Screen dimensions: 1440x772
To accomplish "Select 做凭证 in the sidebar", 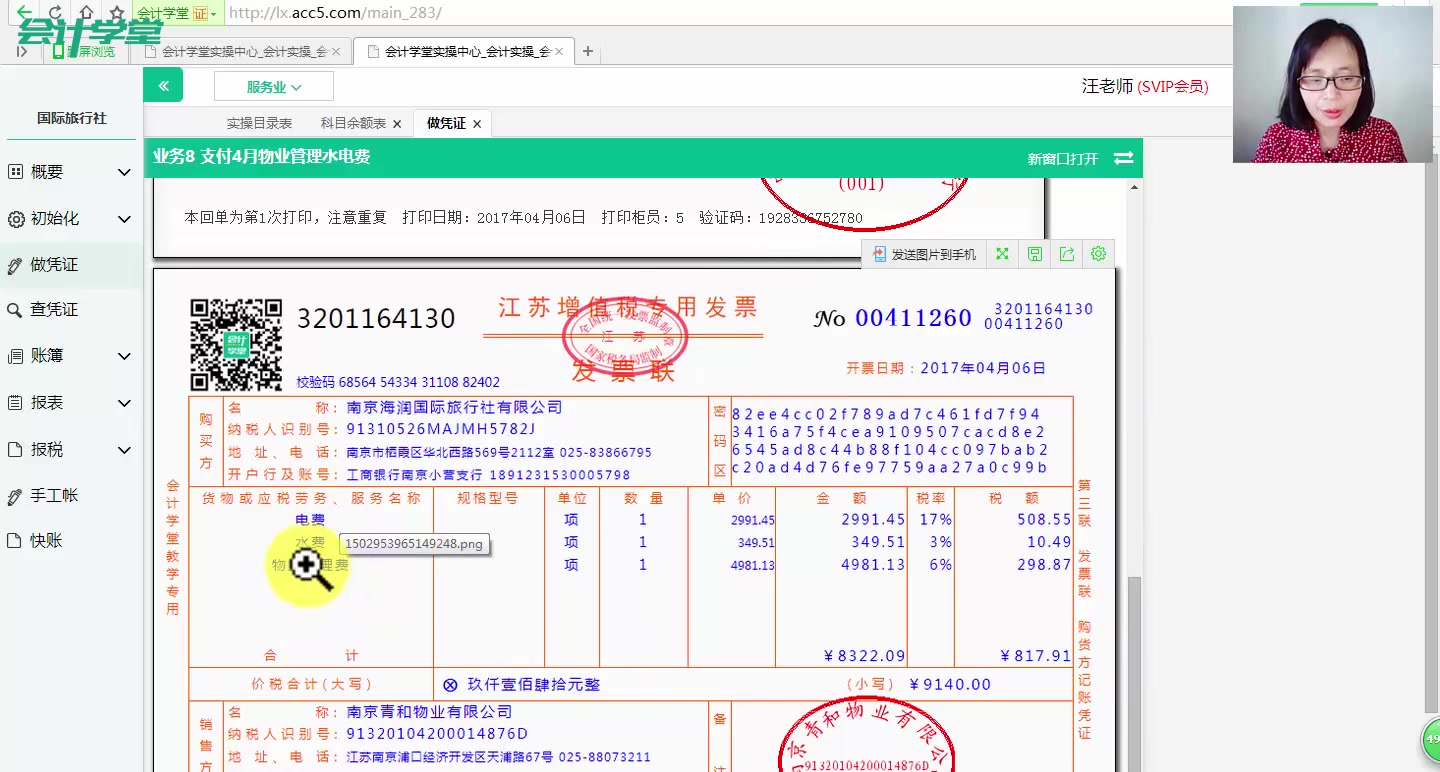I will 54,265.
